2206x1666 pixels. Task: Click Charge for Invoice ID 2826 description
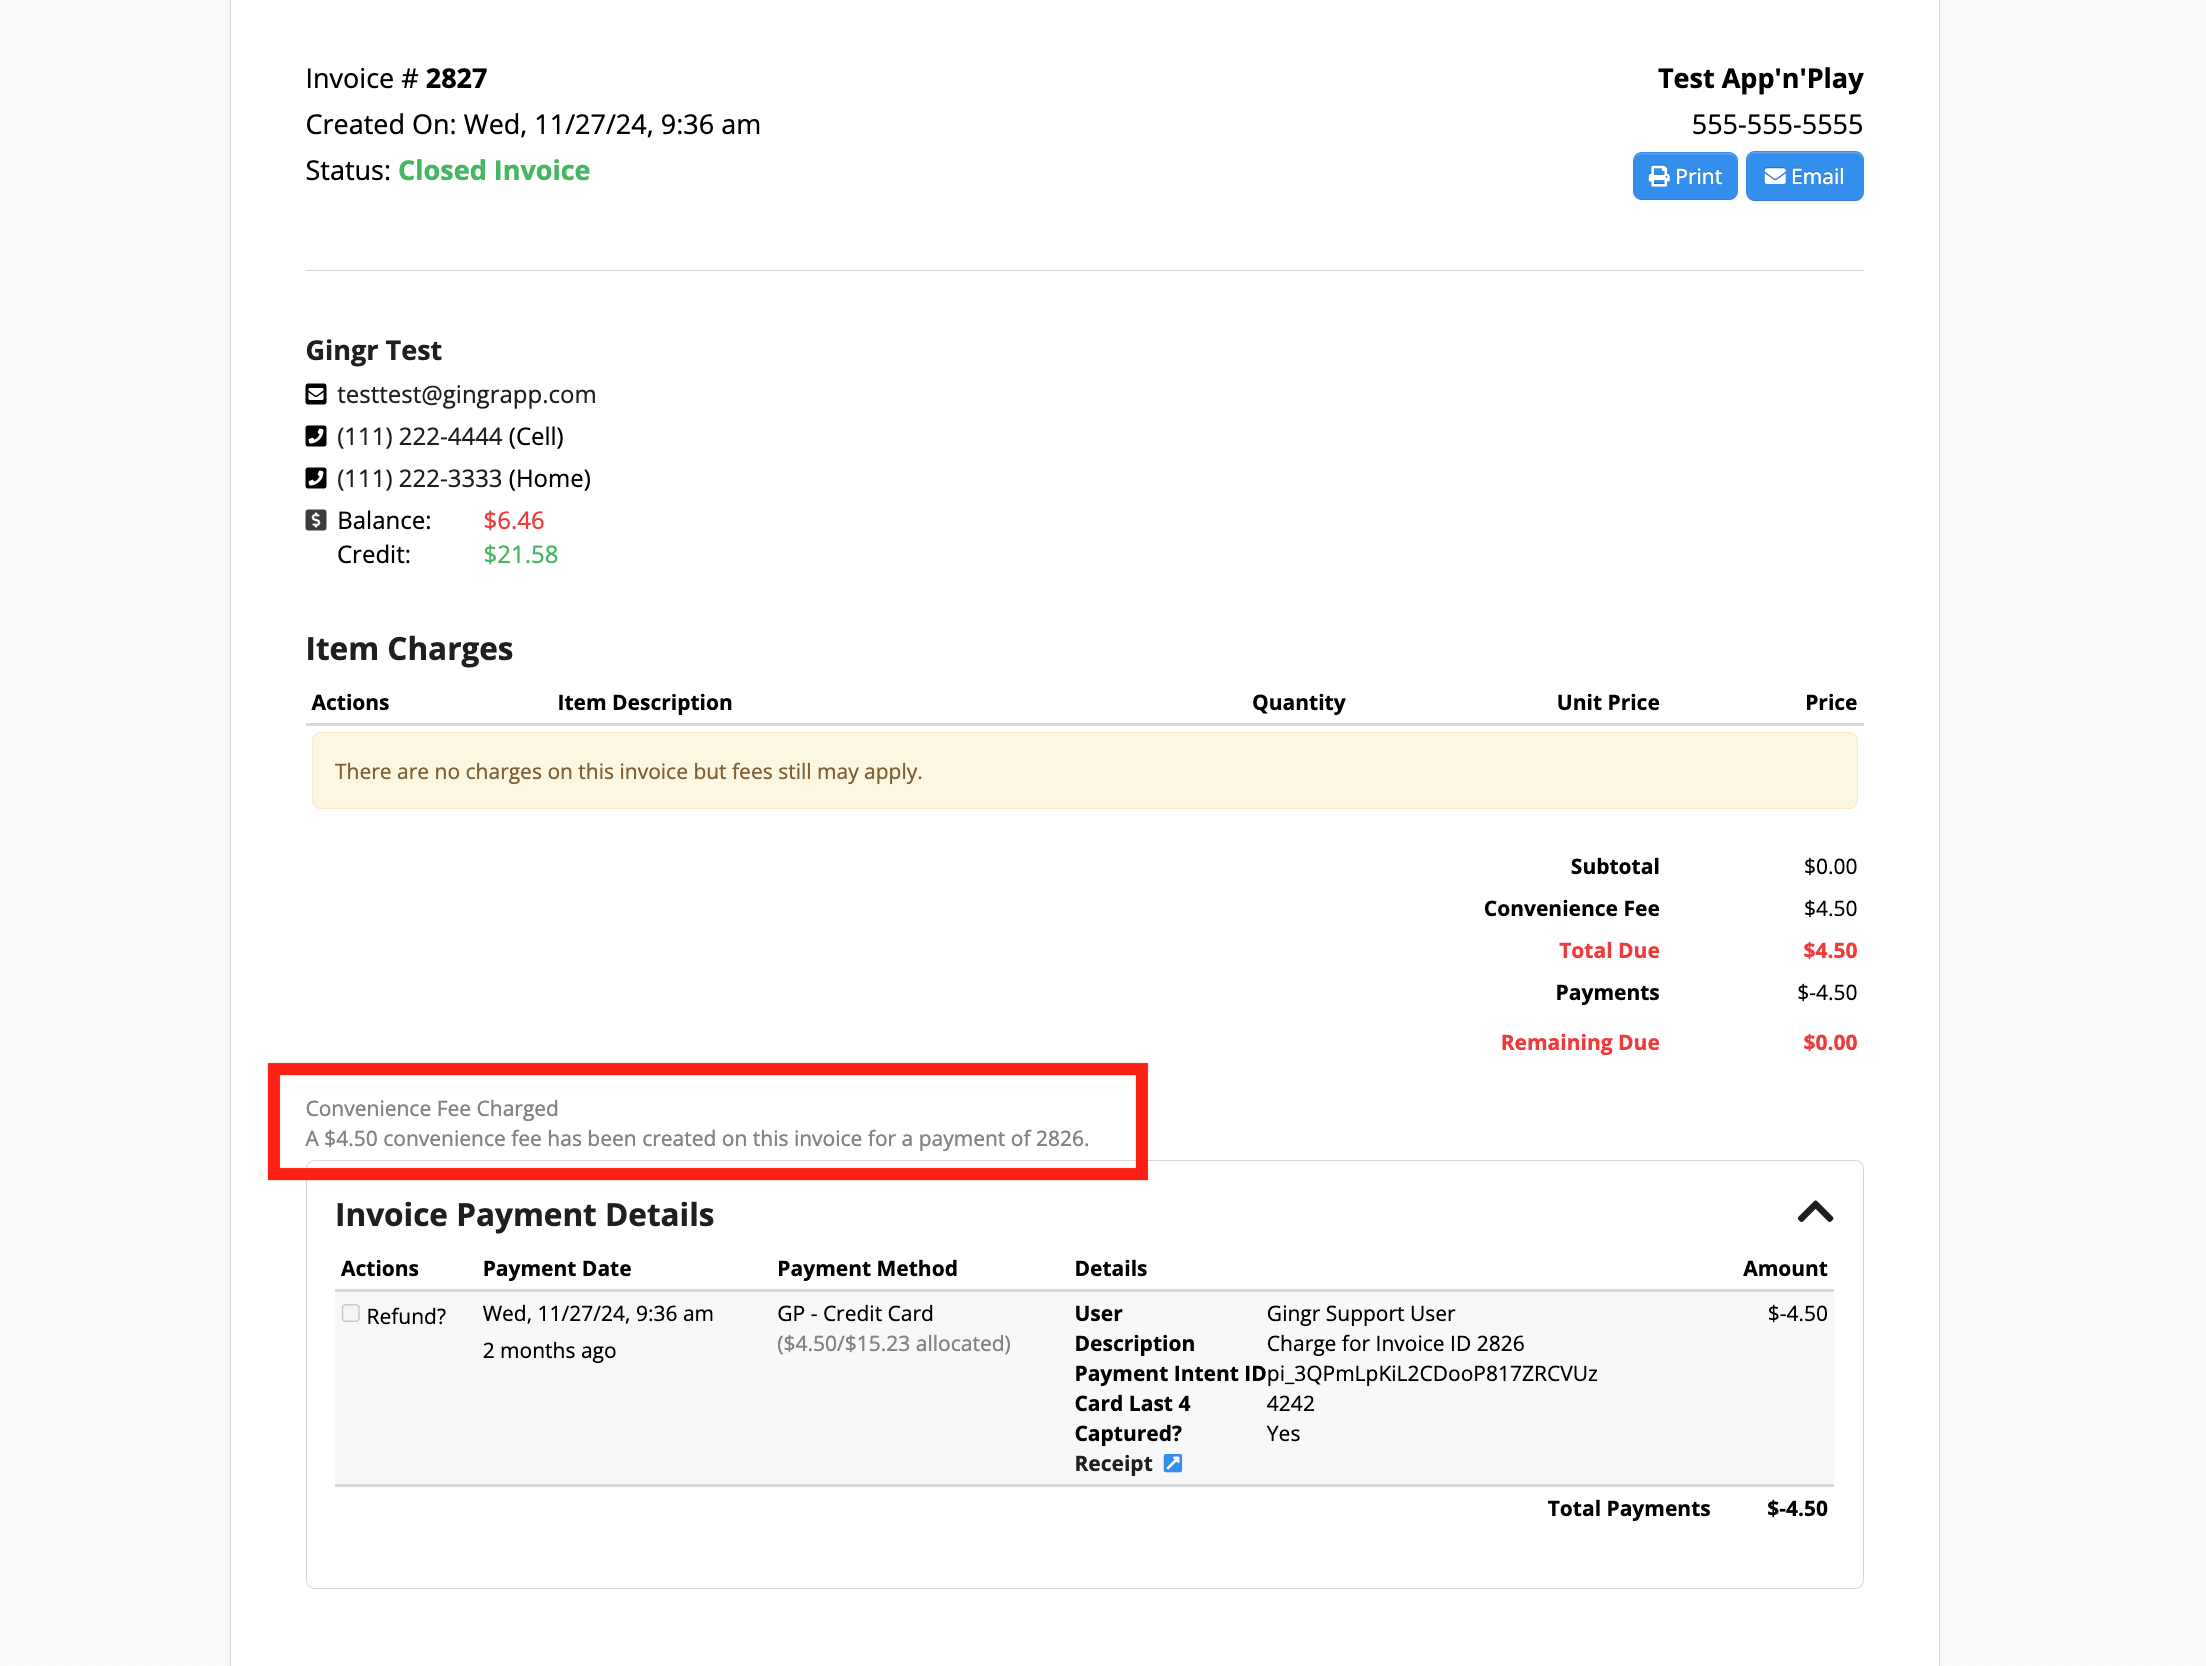coord(1395,1343)
